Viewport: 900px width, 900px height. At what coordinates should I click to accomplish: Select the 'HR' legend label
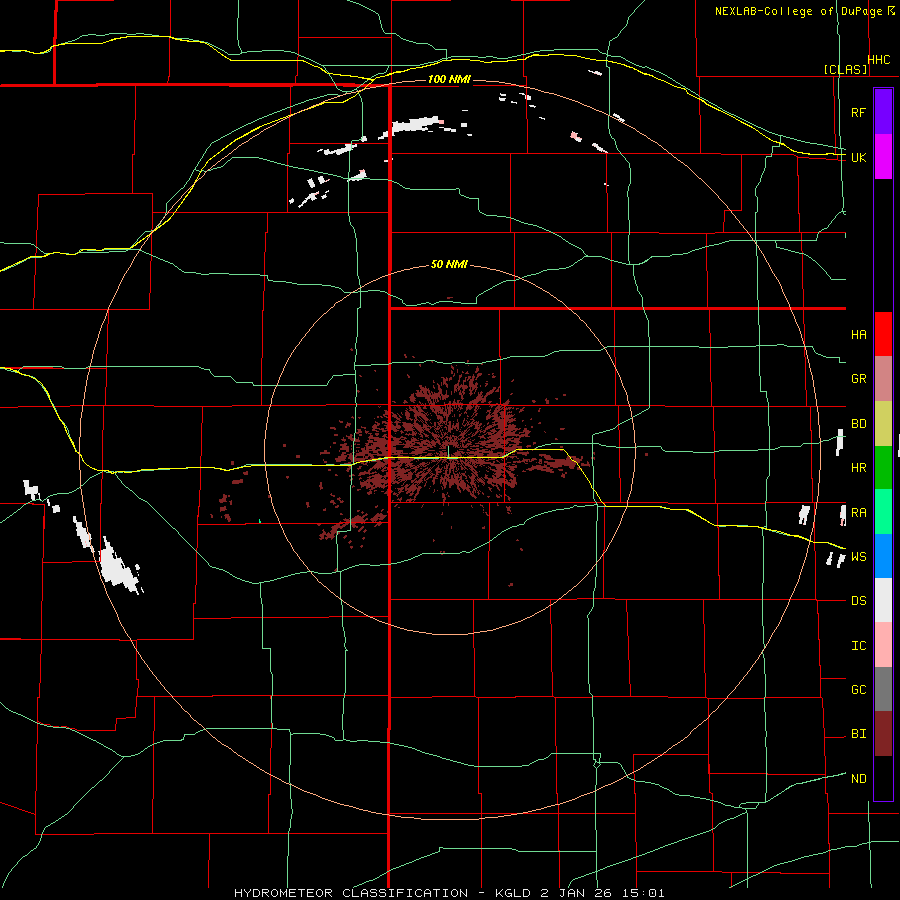858,468
